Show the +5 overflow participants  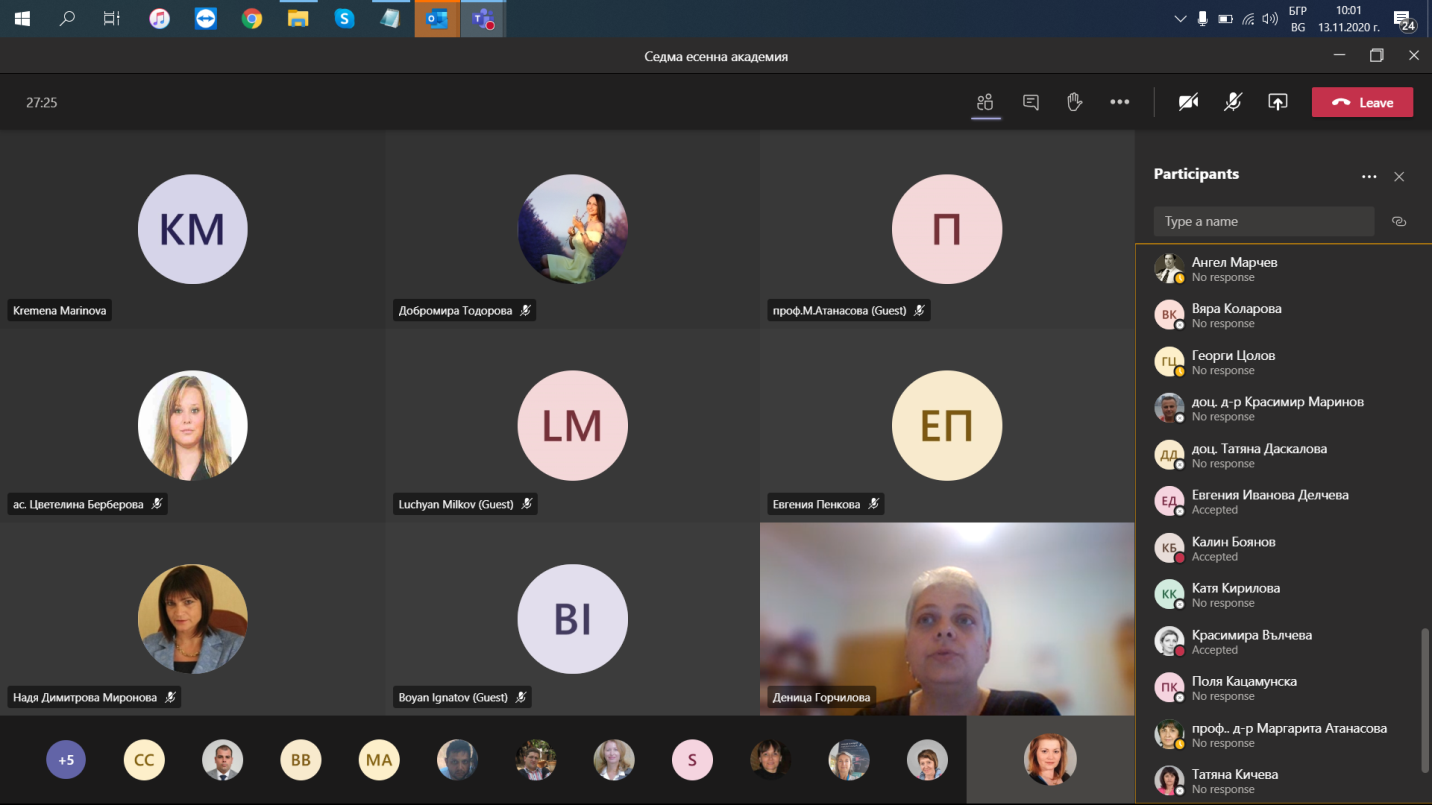point(66,760)
